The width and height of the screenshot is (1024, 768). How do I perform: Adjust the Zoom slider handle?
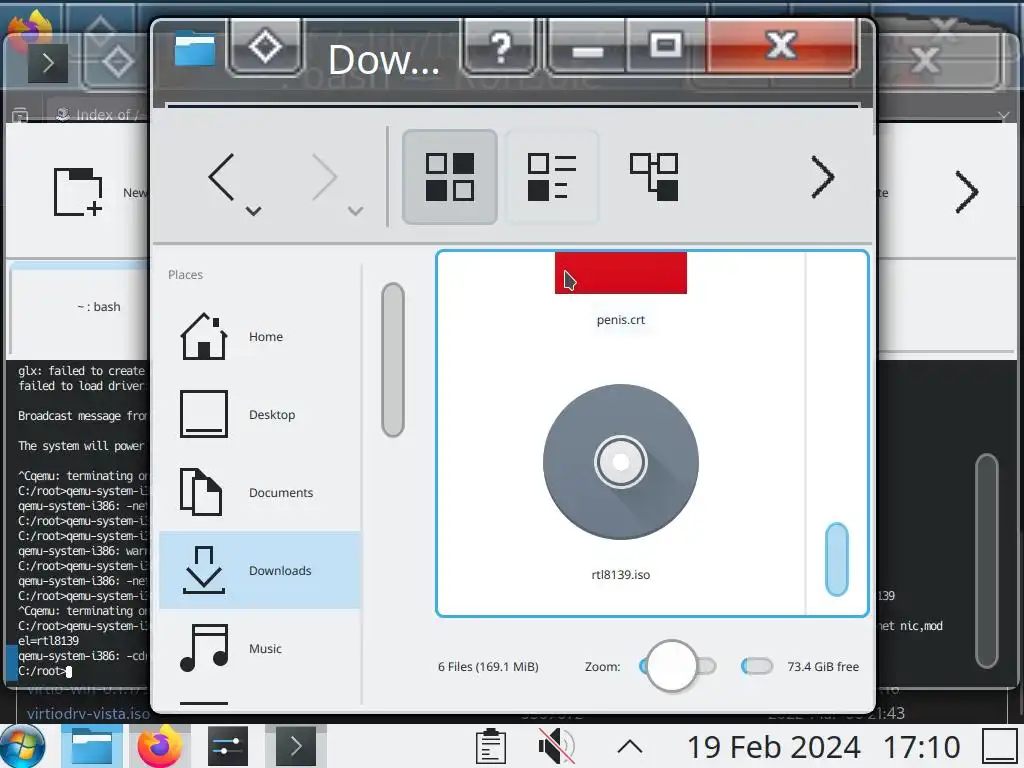(671, 666)
